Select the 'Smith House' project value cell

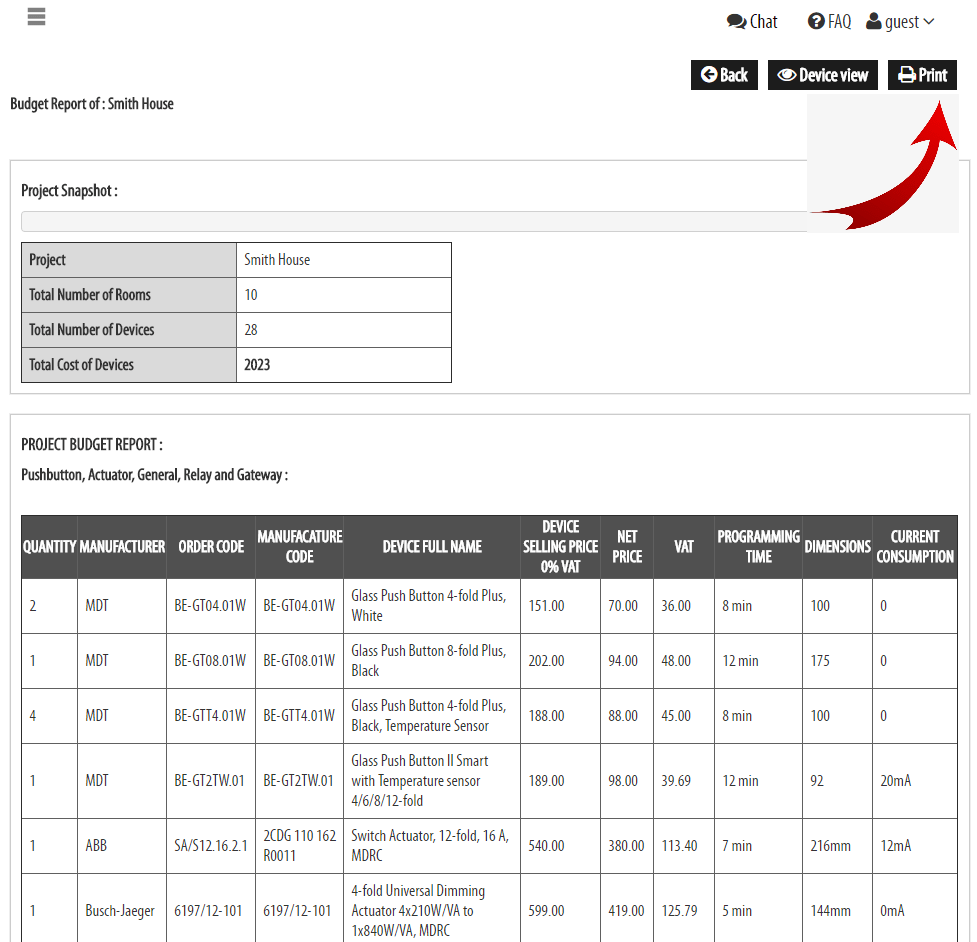[x=344, y=260]
